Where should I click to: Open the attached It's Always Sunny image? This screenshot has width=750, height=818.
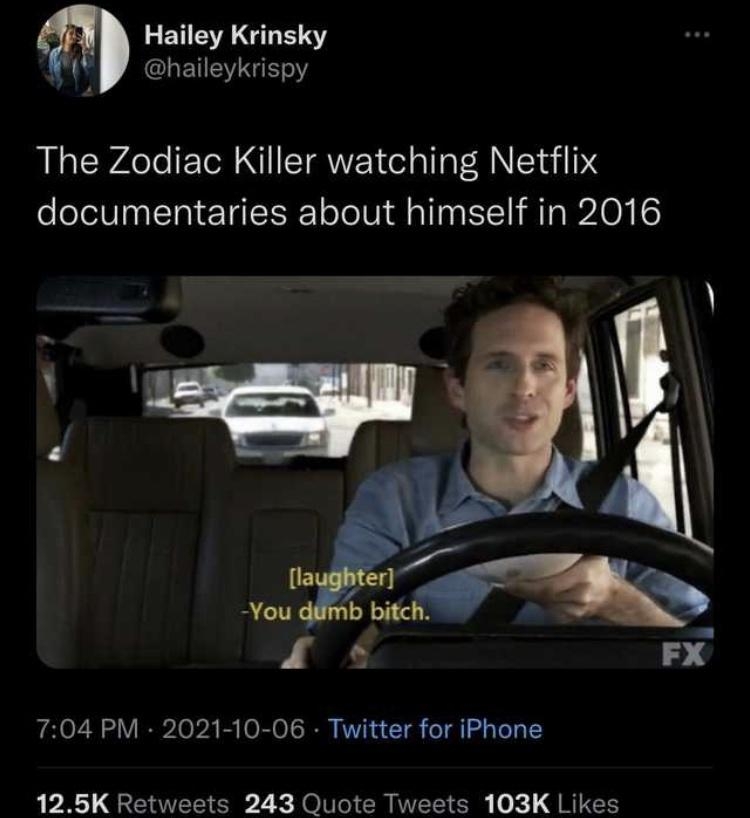point(375,470)
